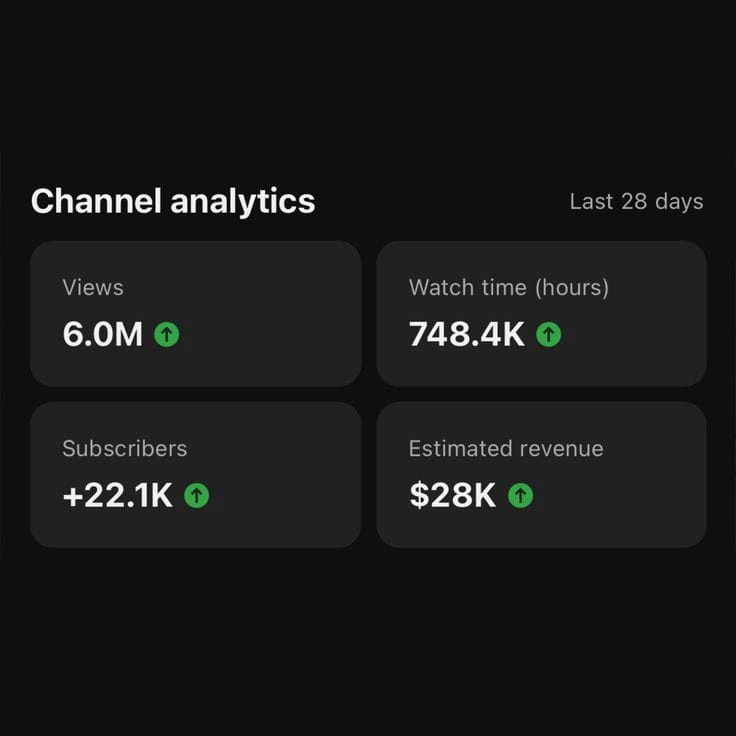Click the up arrow icon beside +22.1K
The height and width of the screenshot is (736, 736).
pos(197,495)
